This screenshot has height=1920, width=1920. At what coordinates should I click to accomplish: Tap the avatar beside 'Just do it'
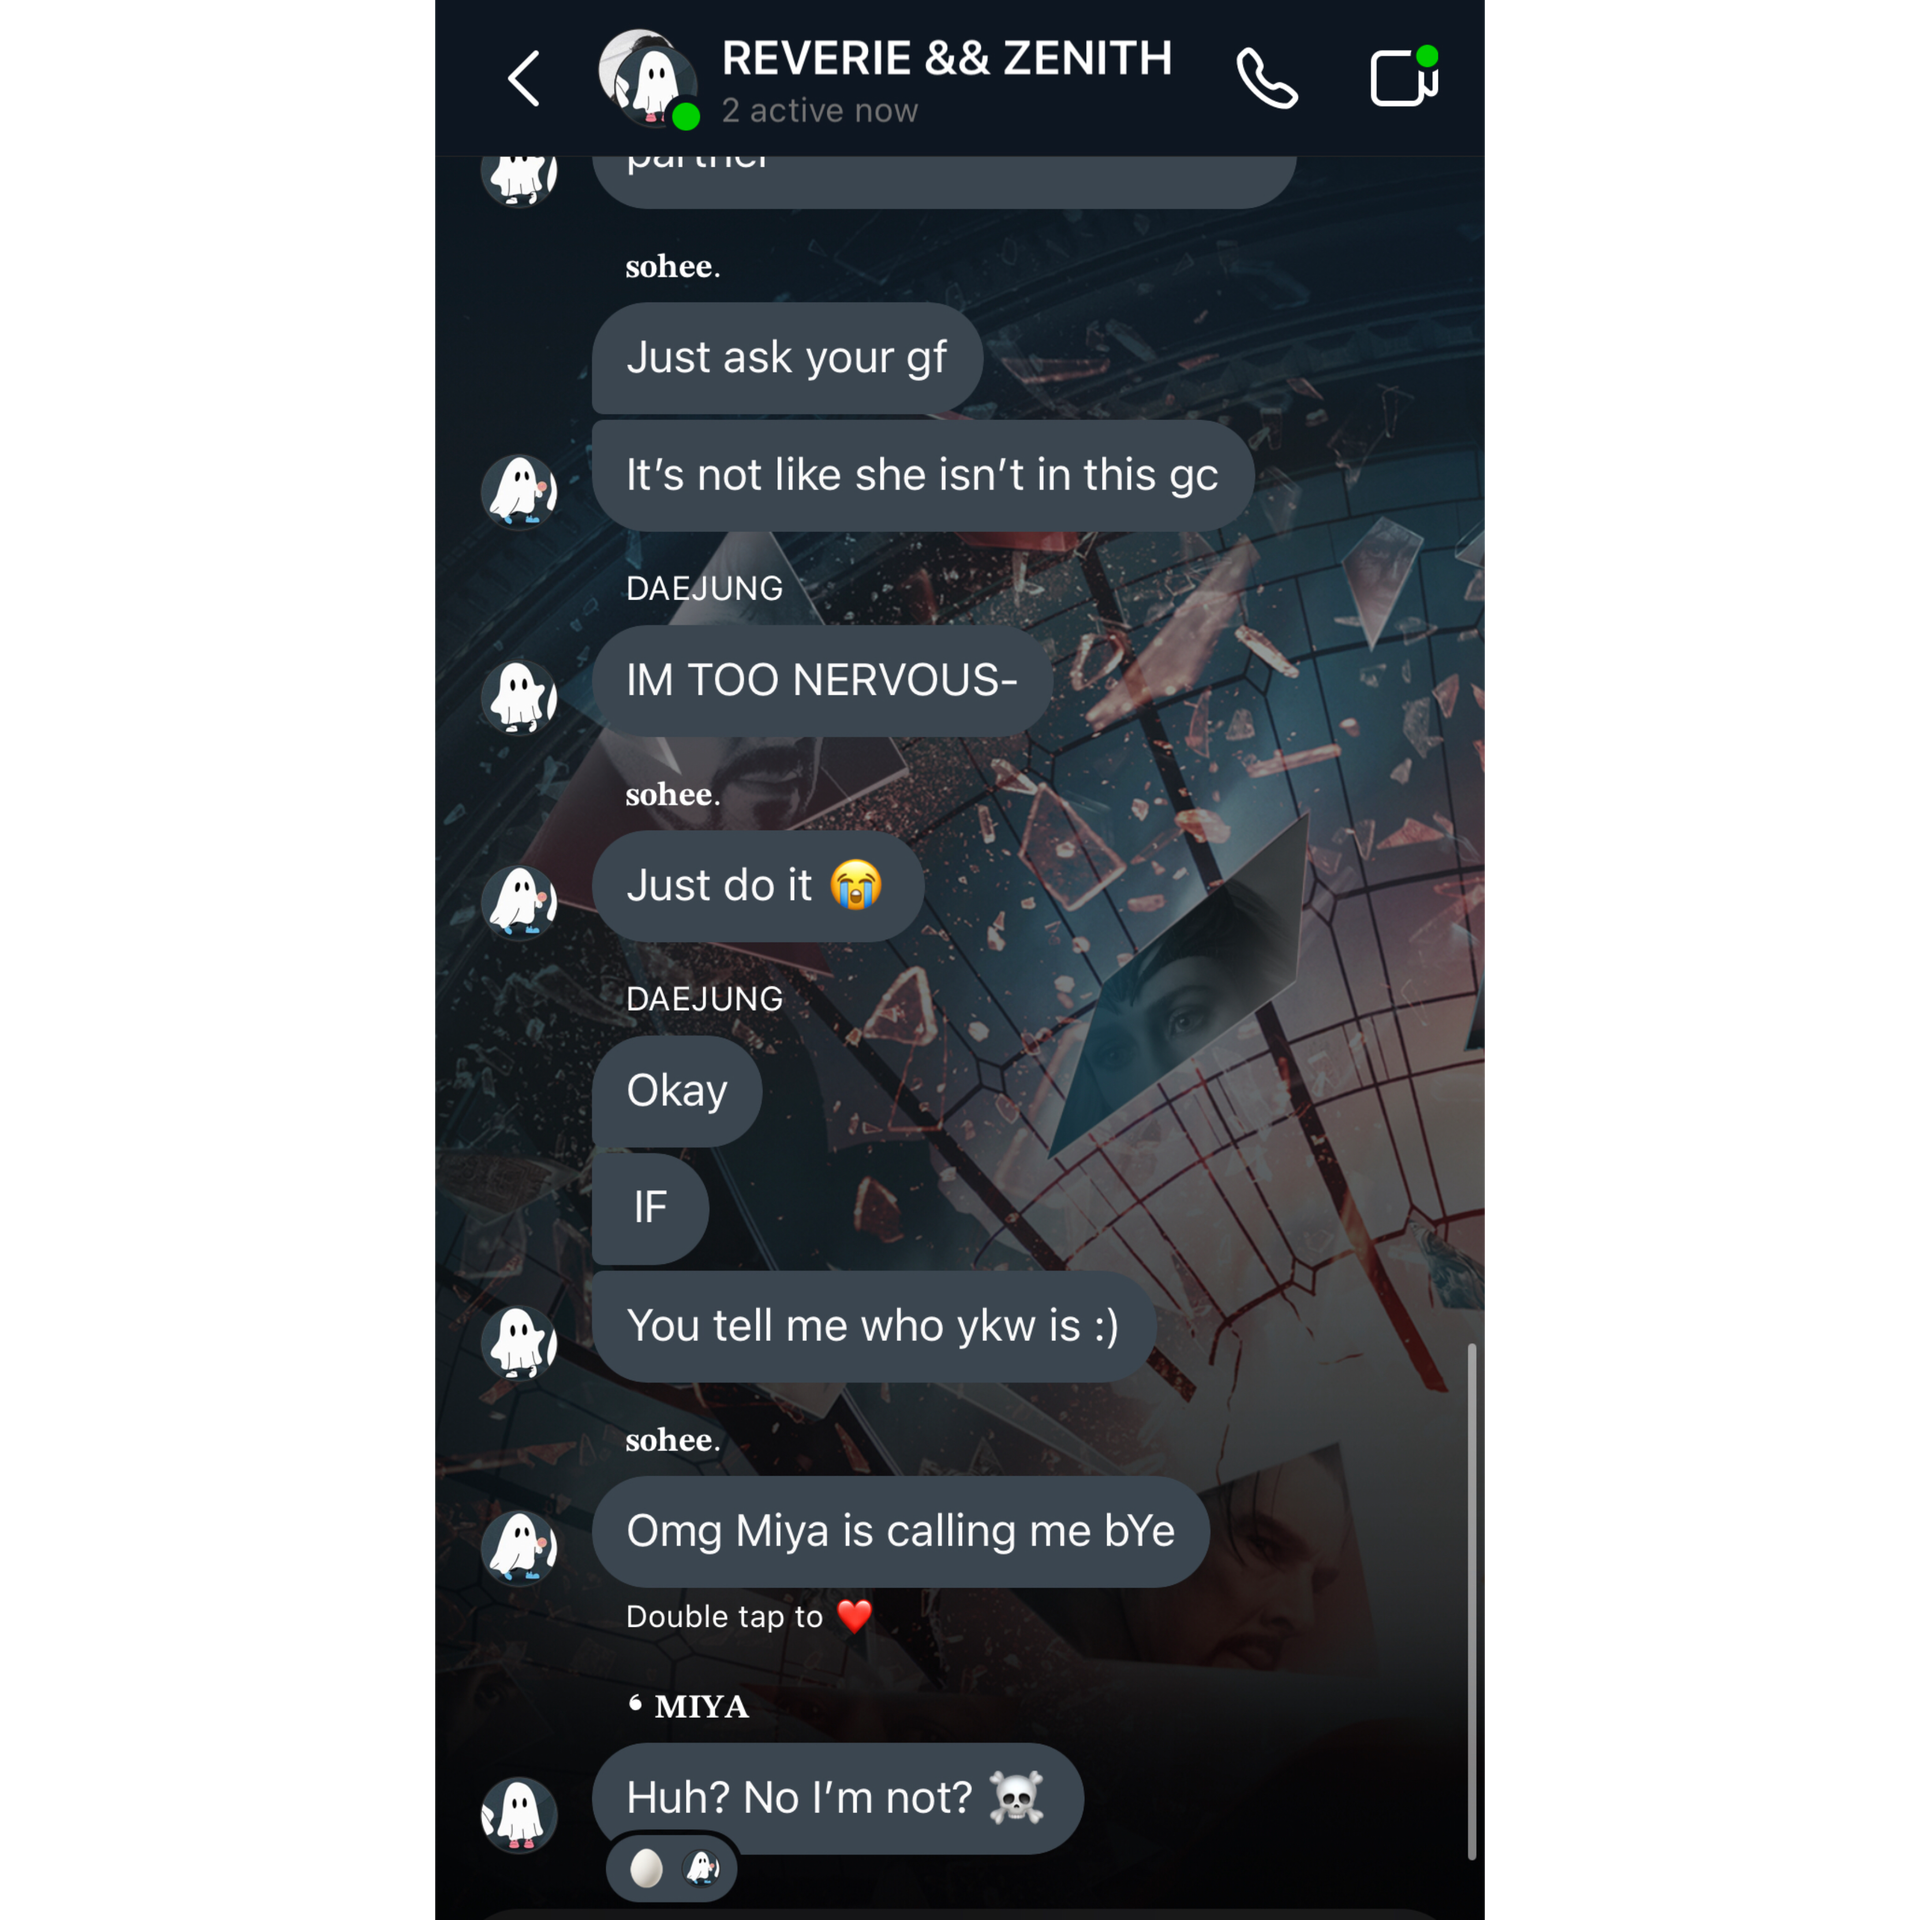pyautogui.click(x=519, y=902)
